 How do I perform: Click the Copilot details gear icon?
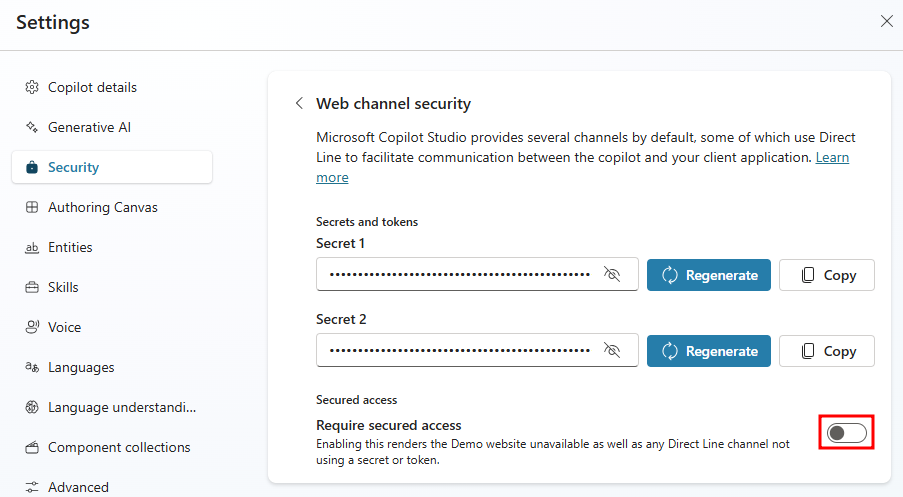point(32,87)
